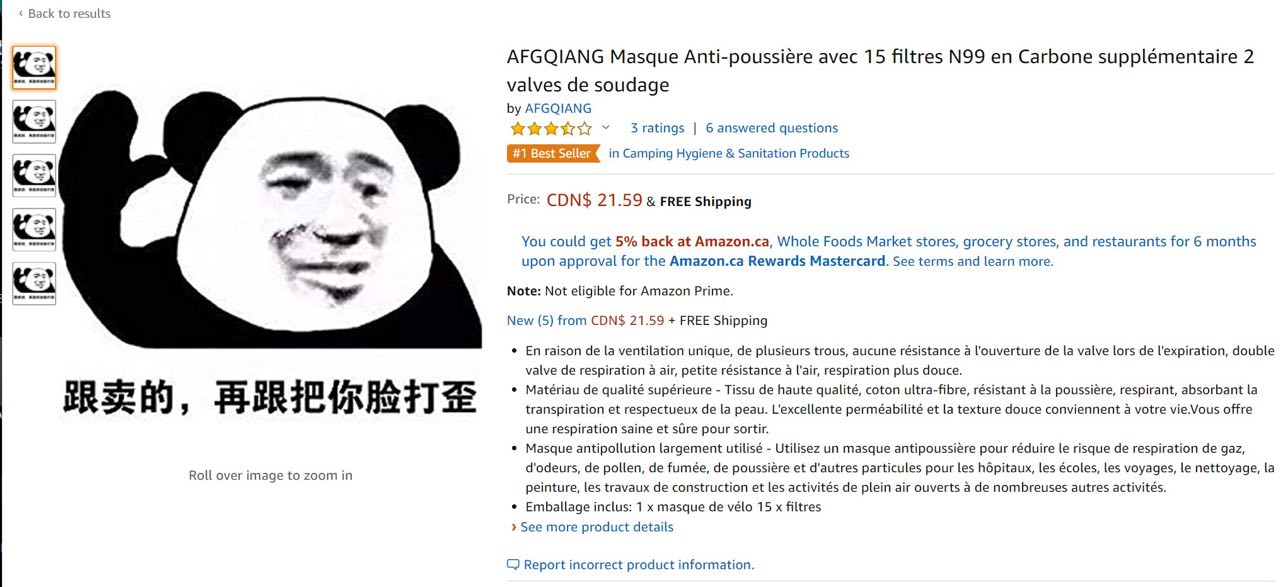Click 'New (5) from CDN$ 21.59' offers link

pos(585,321)
